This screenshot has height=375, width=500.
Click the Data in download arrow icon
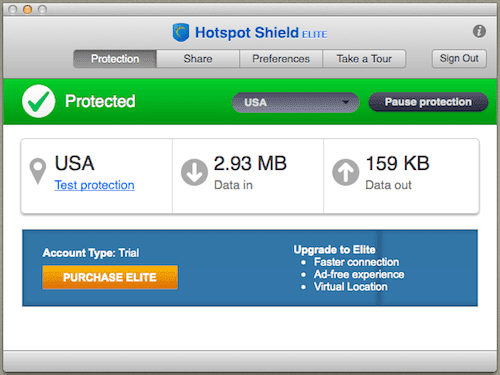pos(194,172)
